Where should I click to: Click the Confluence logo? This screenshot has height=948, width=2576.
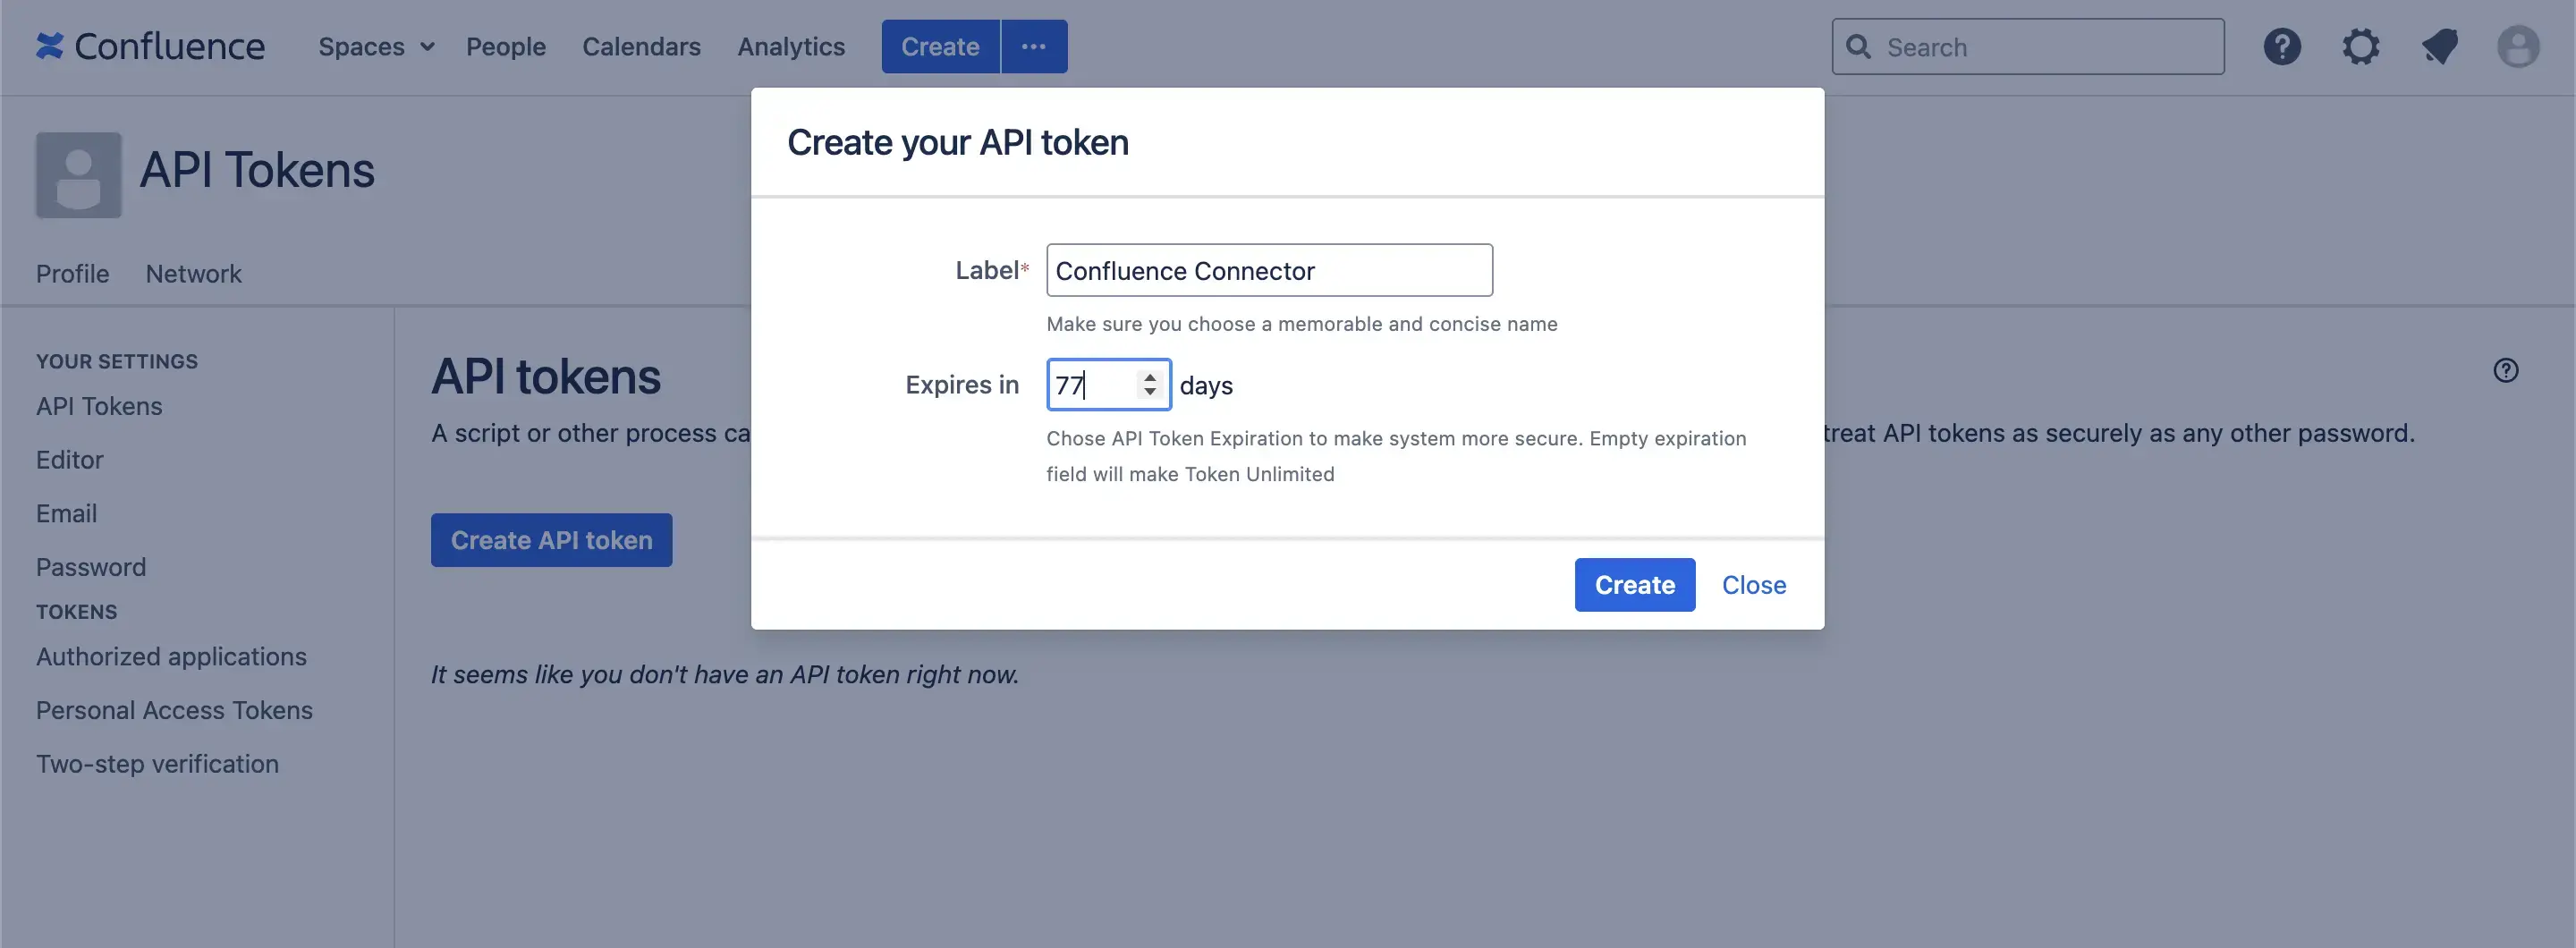tap(150, 46)
